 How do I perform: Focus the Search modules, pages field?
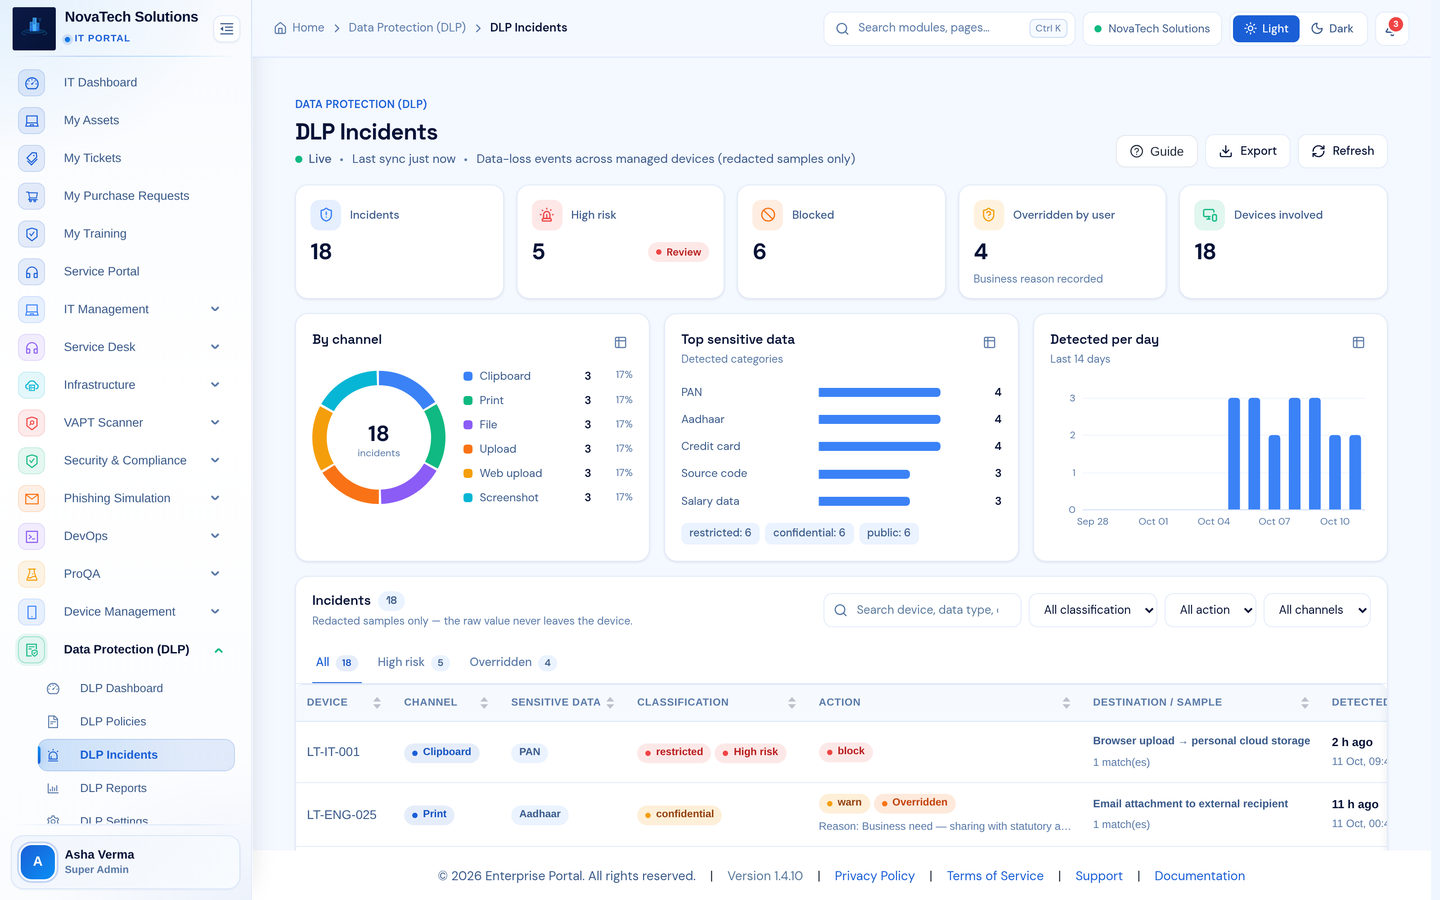point(947,29)
